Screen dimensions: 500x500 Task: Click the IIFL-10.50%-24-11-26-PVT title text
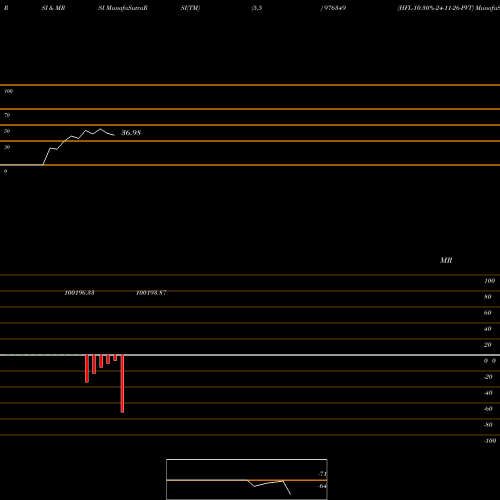tap(435, 8)
